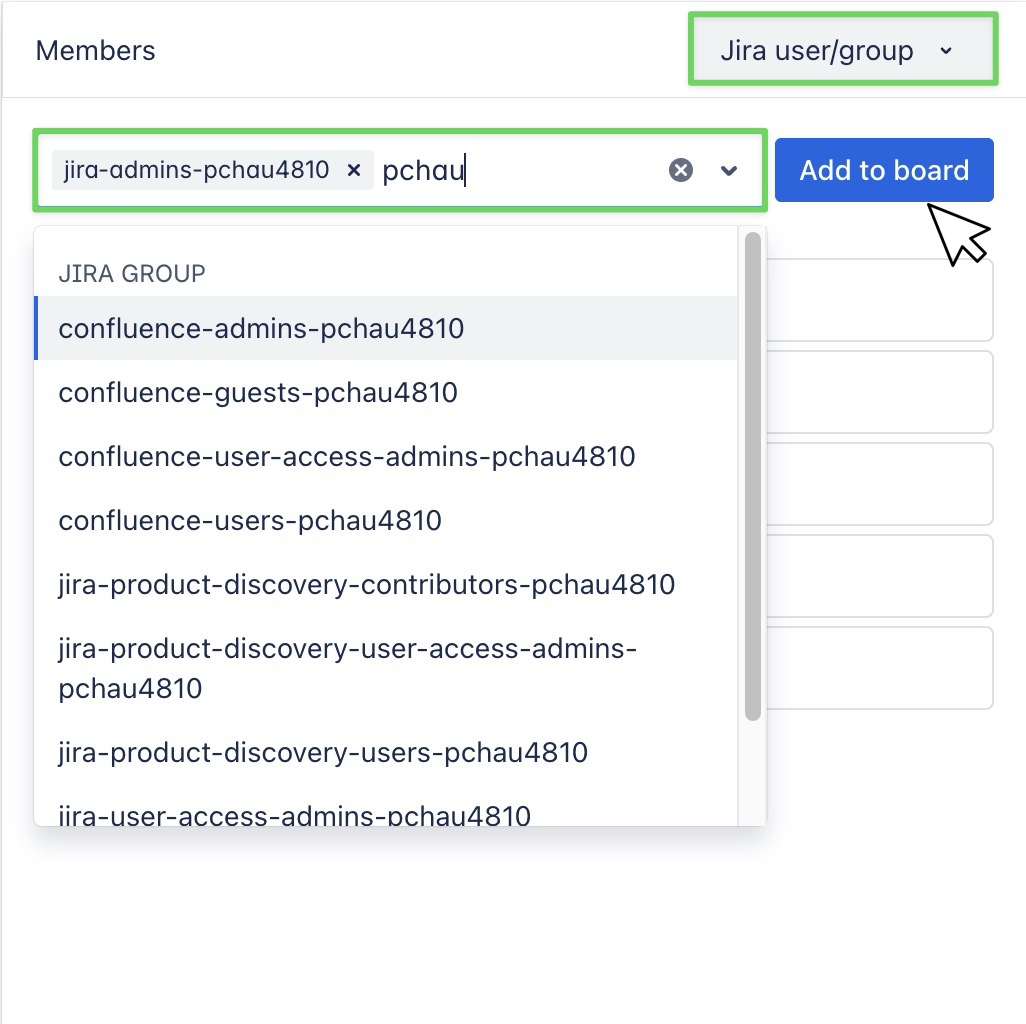The width and height of the screenshot is (1026, 1024).
Task: Choose confluence-user-access-admins-pchau4810
Action: [347, 456]
